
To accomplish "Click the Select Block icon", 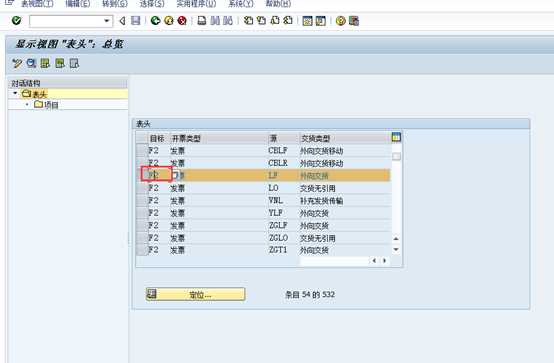I will coord(60,64).
